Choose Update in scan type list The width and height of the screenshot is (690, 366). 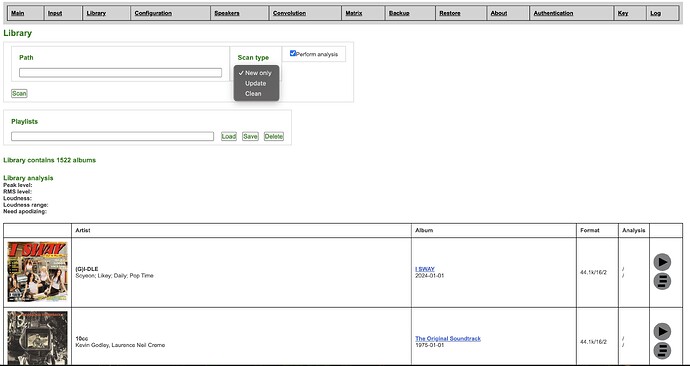tap(256, 83)
